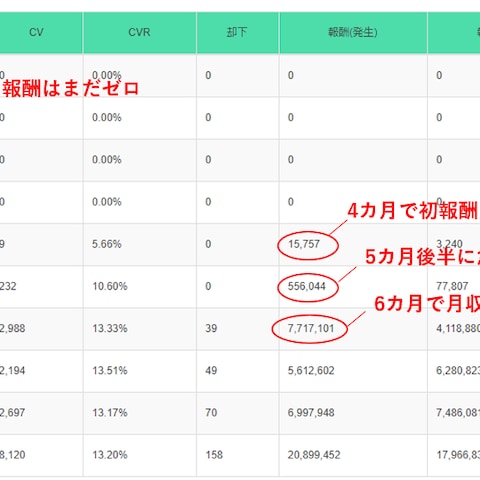The width and height of the screenshot is (480, 480).
Task: Click rejected count 49
Action: tap(211, 371)
